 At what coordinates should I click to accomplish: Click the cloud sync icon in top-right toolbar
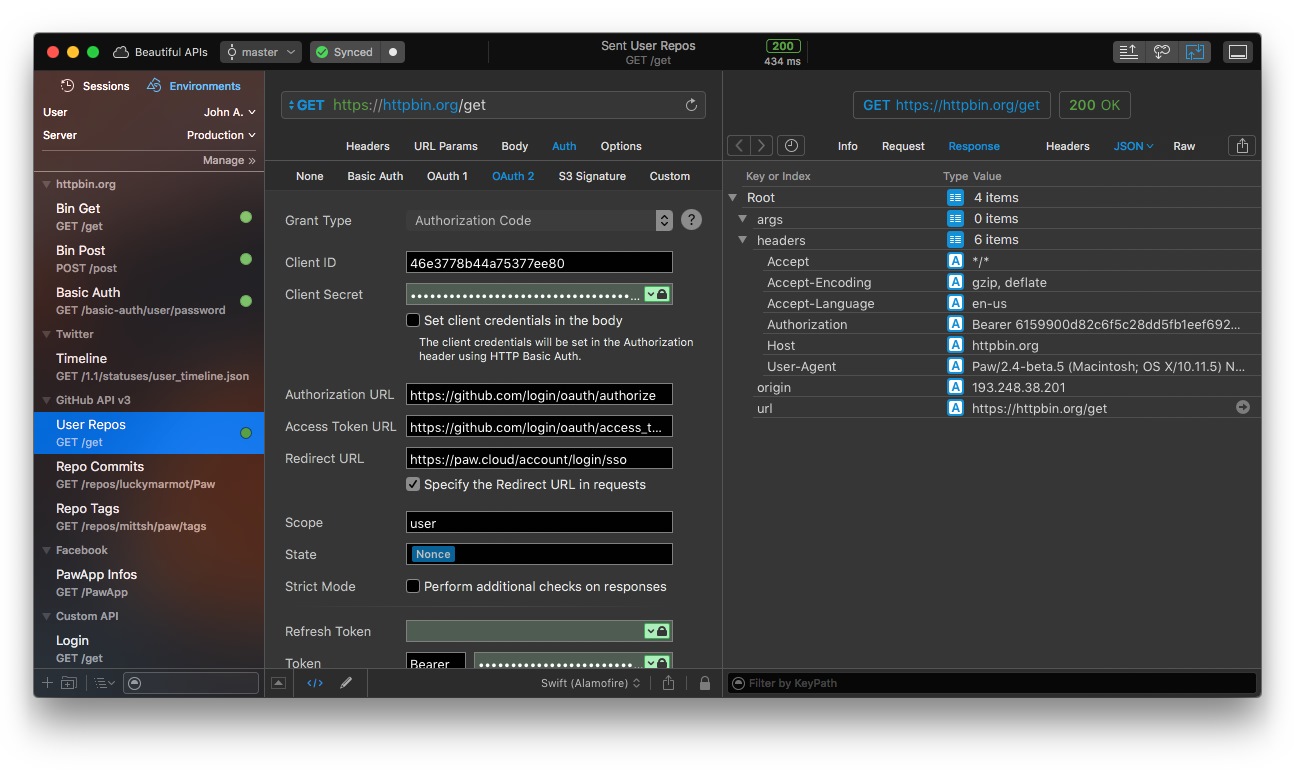coord(1161,52)
